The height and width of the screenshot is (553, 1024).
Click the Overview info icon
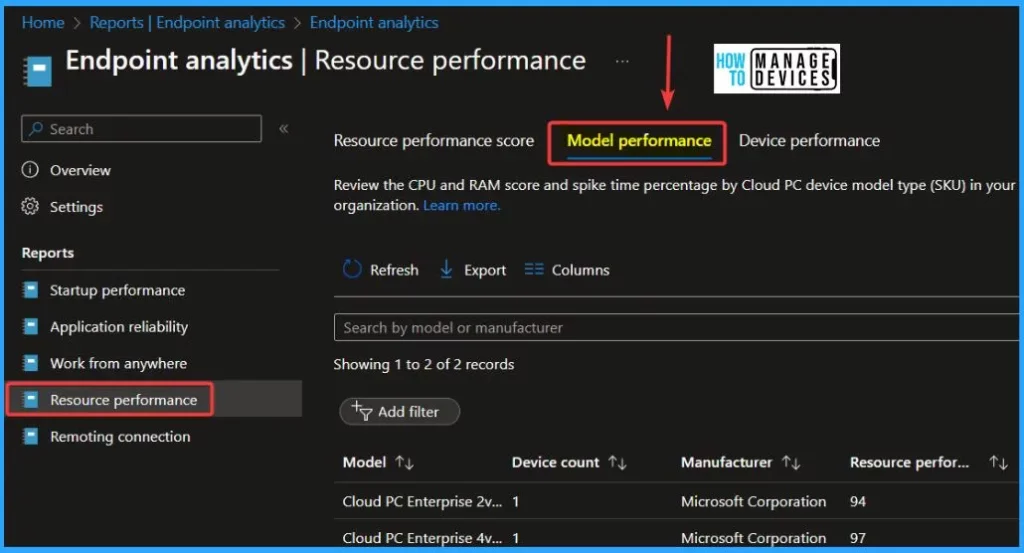point(30,170)
